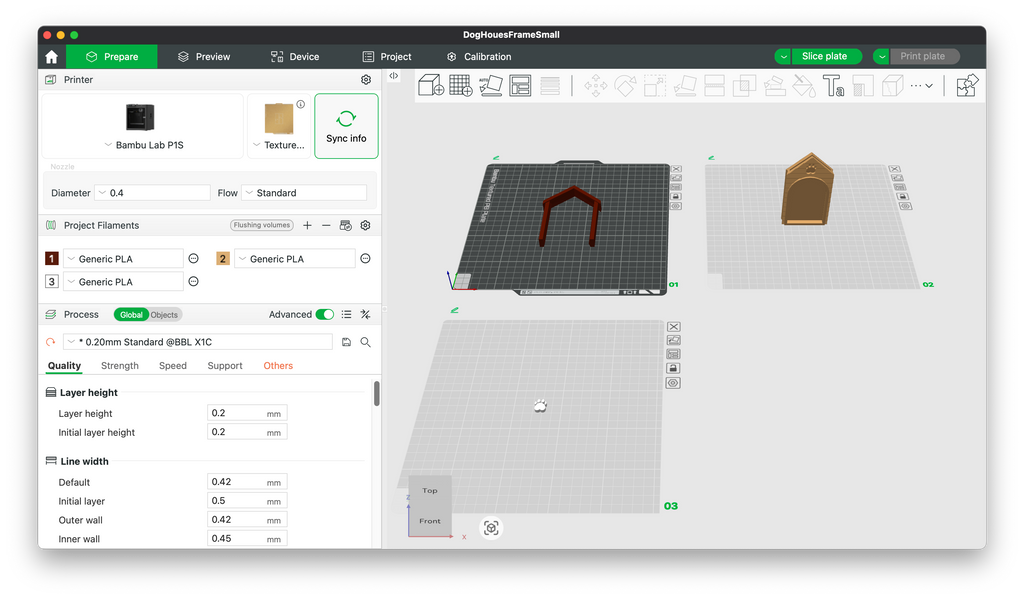1024x599 pixels.
Task: Click the Add plate grid icon
Action: coord(460,86)
